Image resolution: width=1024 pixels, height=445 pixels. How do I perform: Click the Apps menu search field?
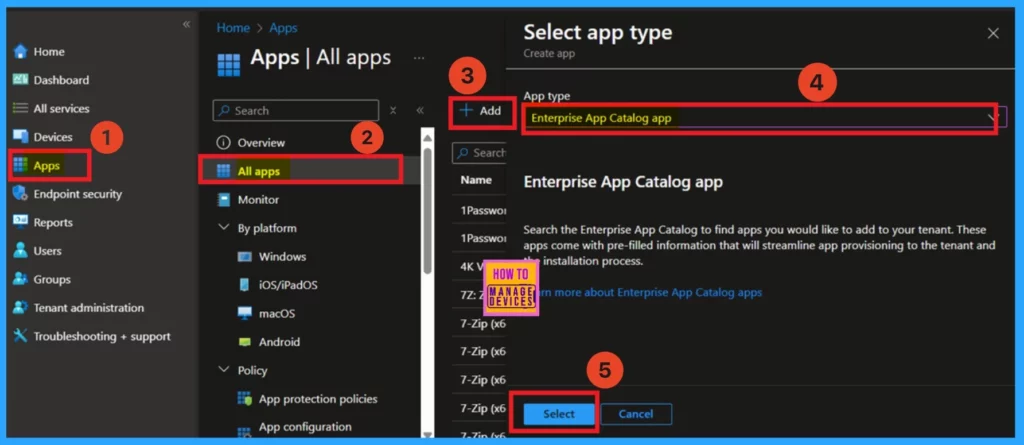click(296, 110)
